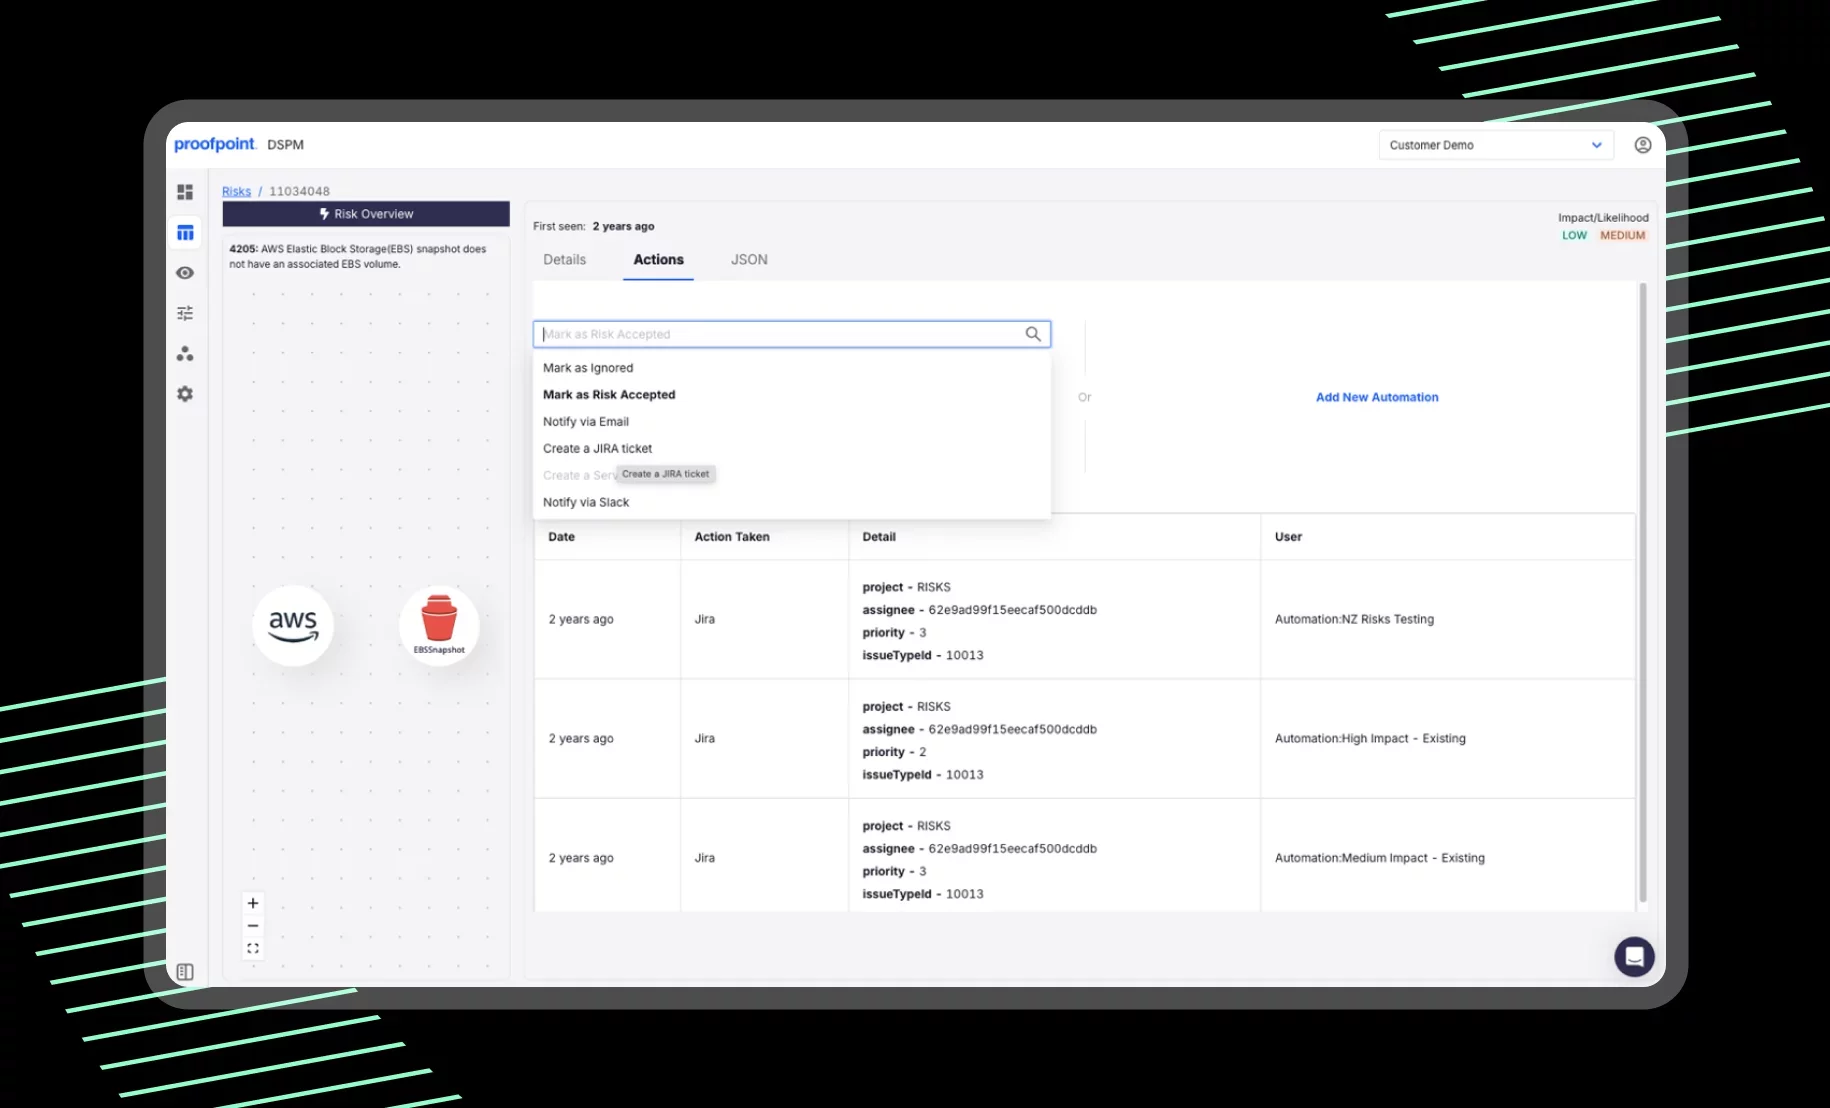Image resolution: width=1830 pixels, height=1108 pixels.
Task: Toggle the sidebar panel collapse icon
Action: coord(185,972)
